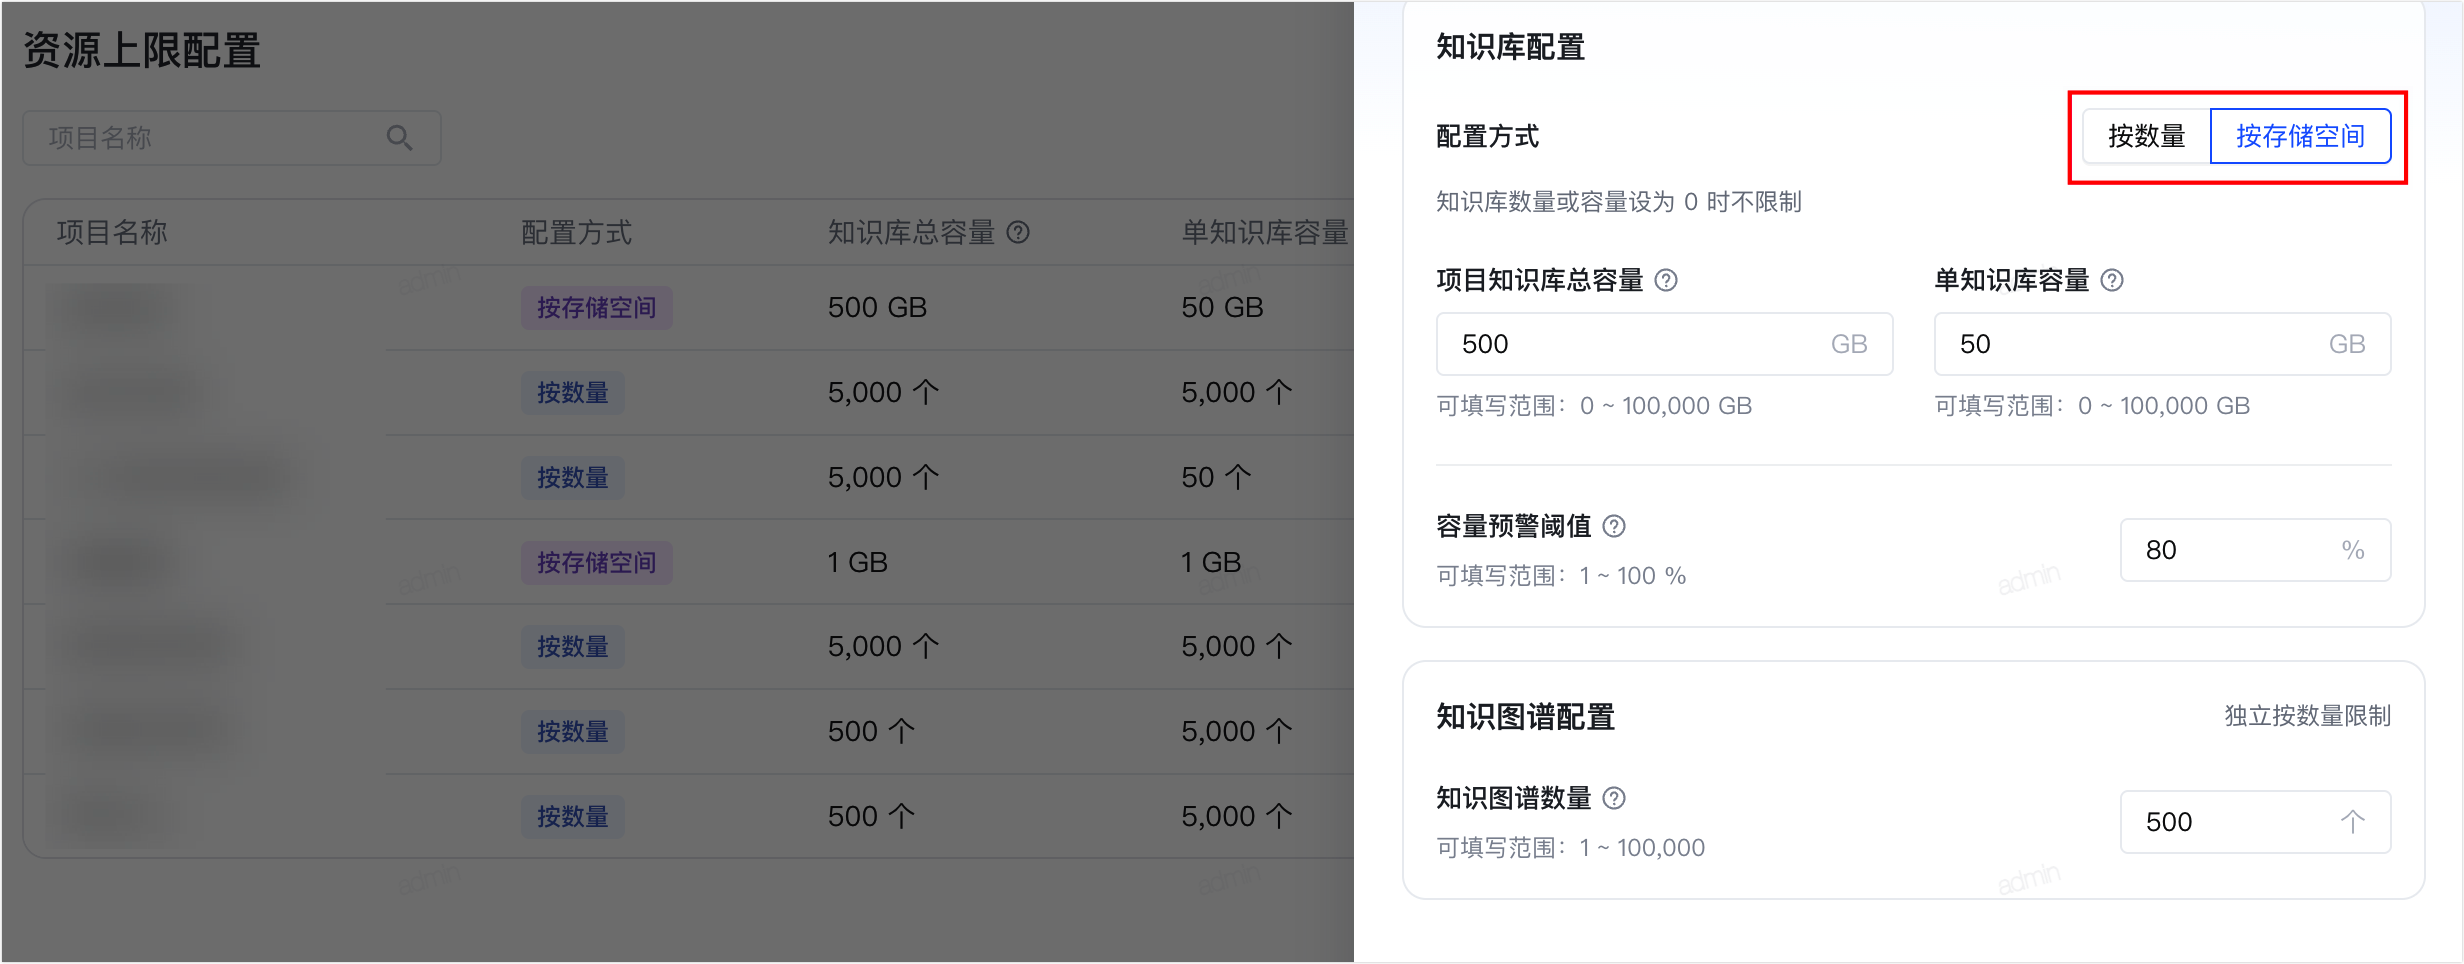Click the hint 知识库数量或容量设为 0 时不限制
This screenshot has width=2464, height=964.
pyautogui.click(x=1619, y=202)
